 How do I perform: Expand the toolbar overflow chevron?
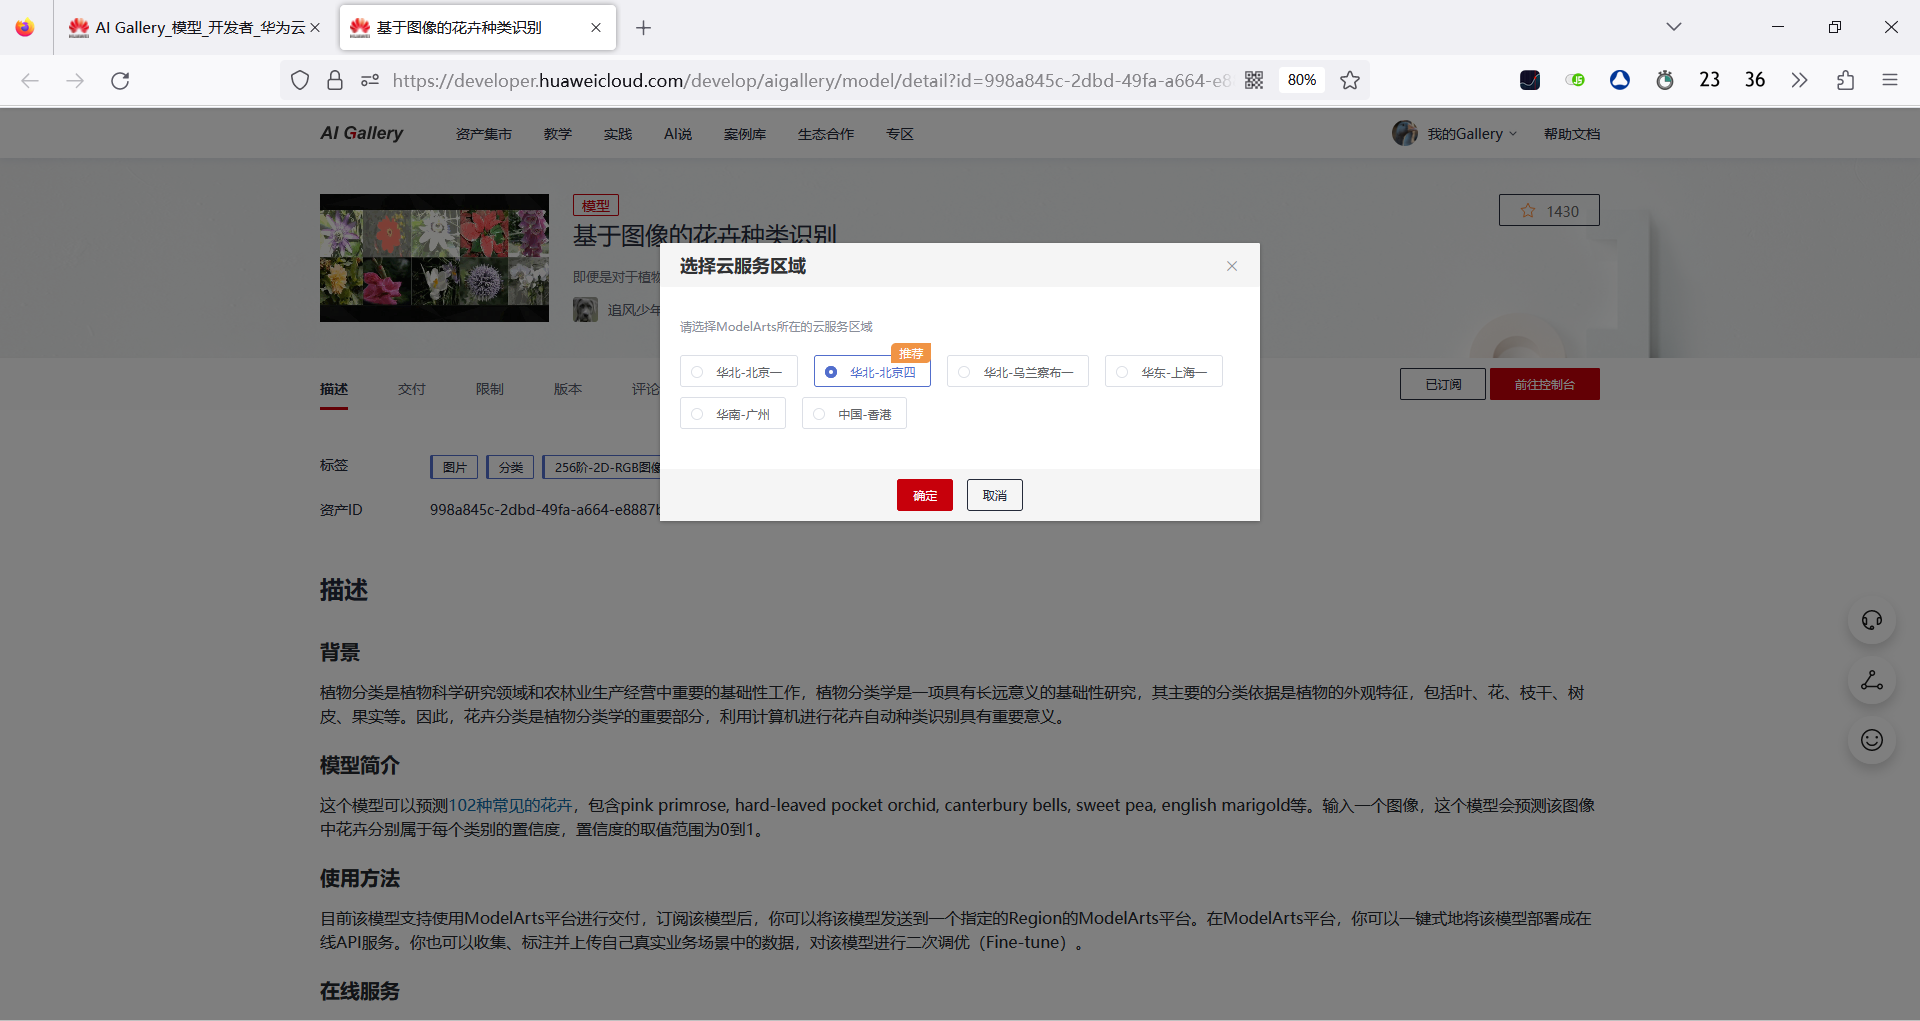point(1799,80)
